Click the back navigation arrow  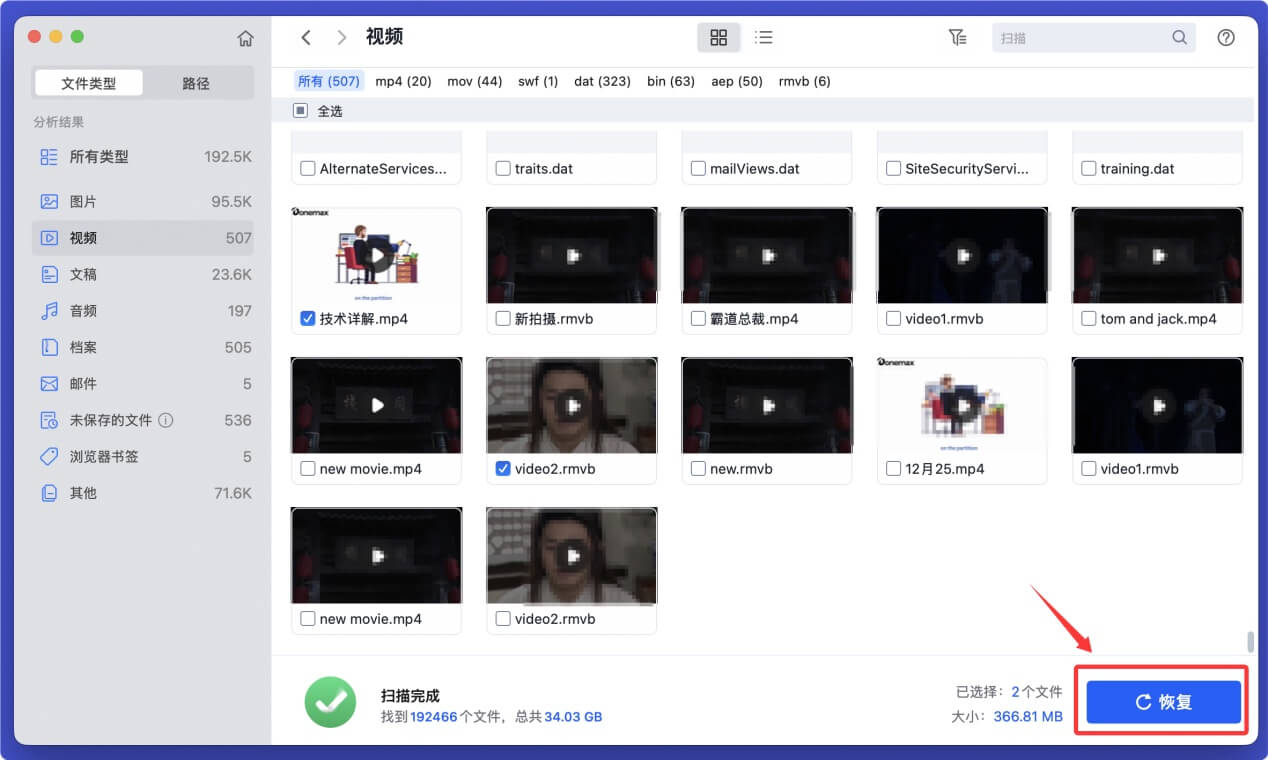(306, 37)
